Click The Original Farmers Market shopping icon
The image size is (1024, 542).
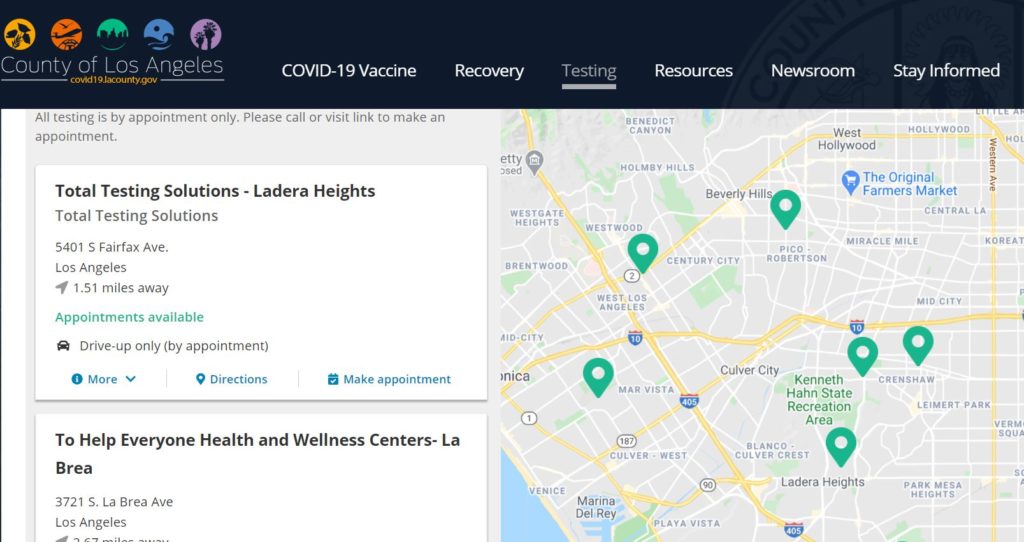(x=850, y=182)
